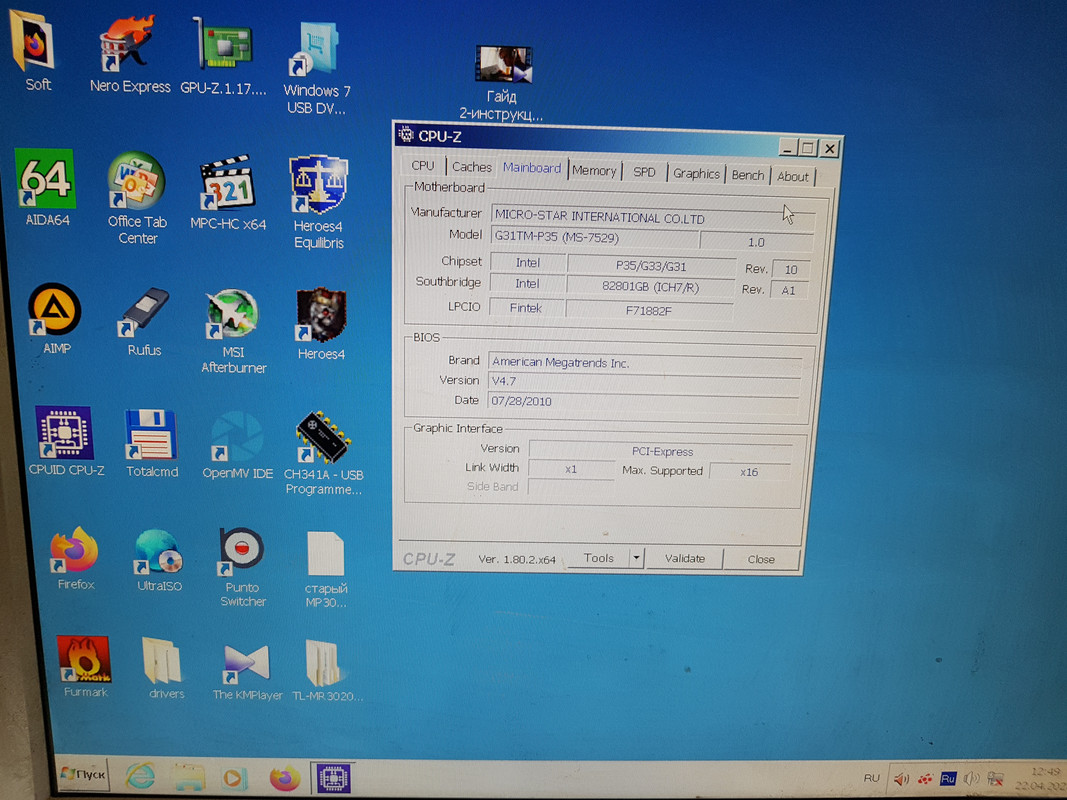Click BIOS Brand American Megatrends Inc.

644,363
